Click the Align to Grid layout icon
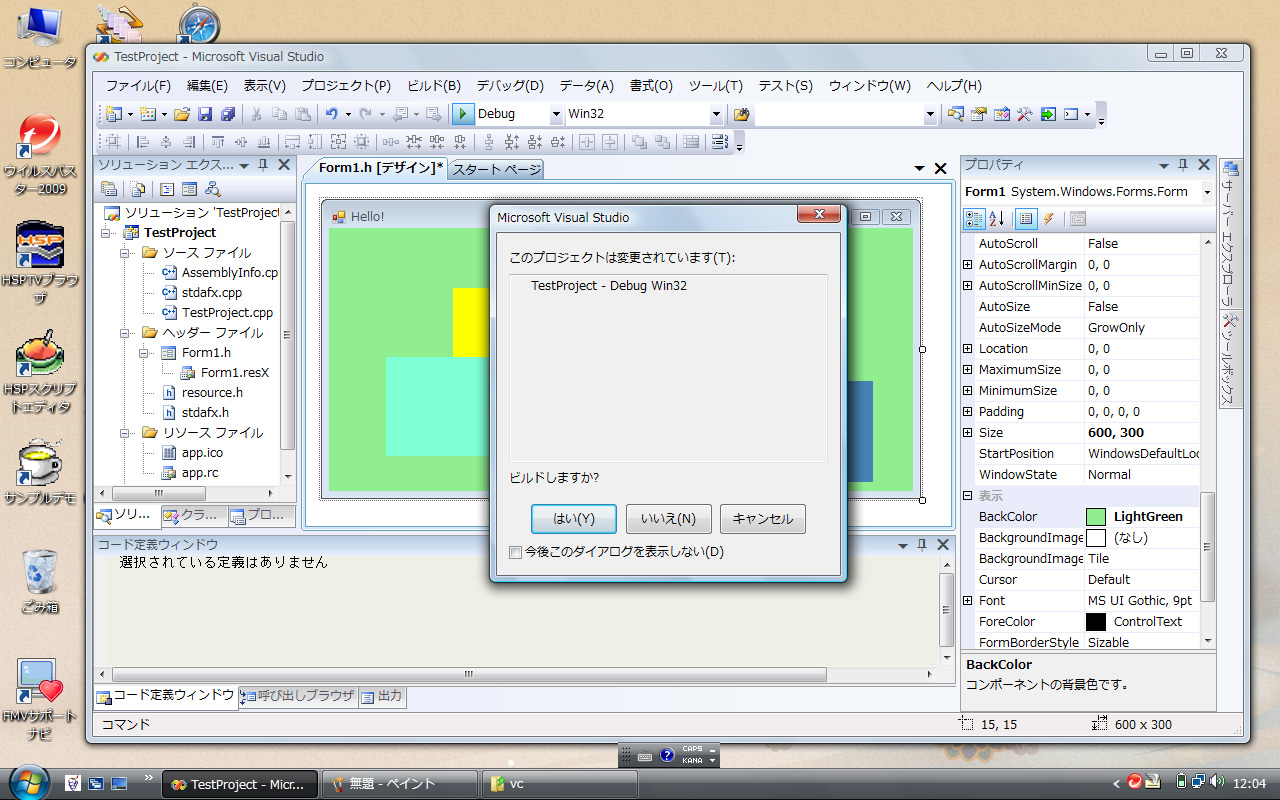Viewport: 1280px width, 800px height. (113, 142)
